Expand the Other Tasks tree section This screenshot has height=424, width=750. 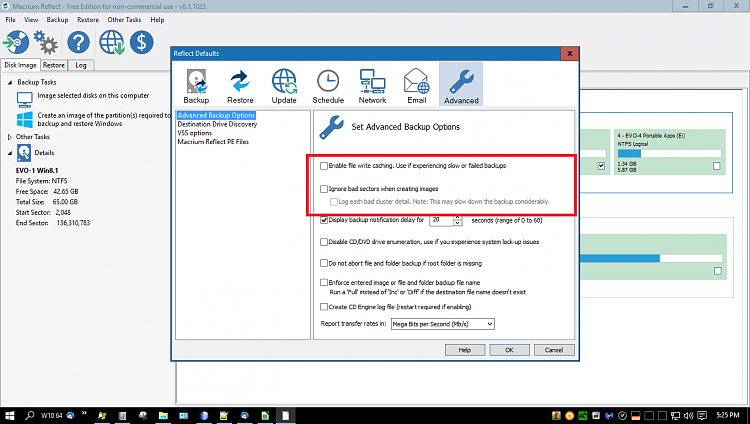click(10, 137)
